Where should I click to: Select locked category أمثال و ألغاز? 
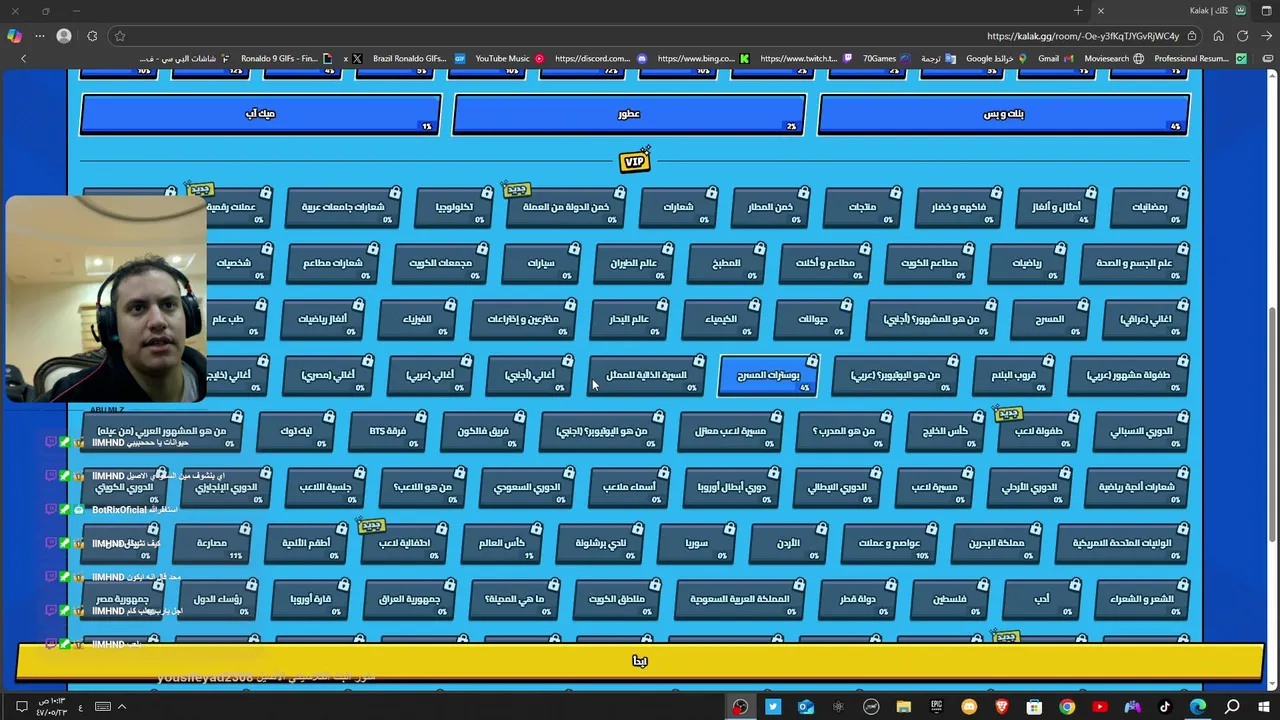pos(1057,208)
